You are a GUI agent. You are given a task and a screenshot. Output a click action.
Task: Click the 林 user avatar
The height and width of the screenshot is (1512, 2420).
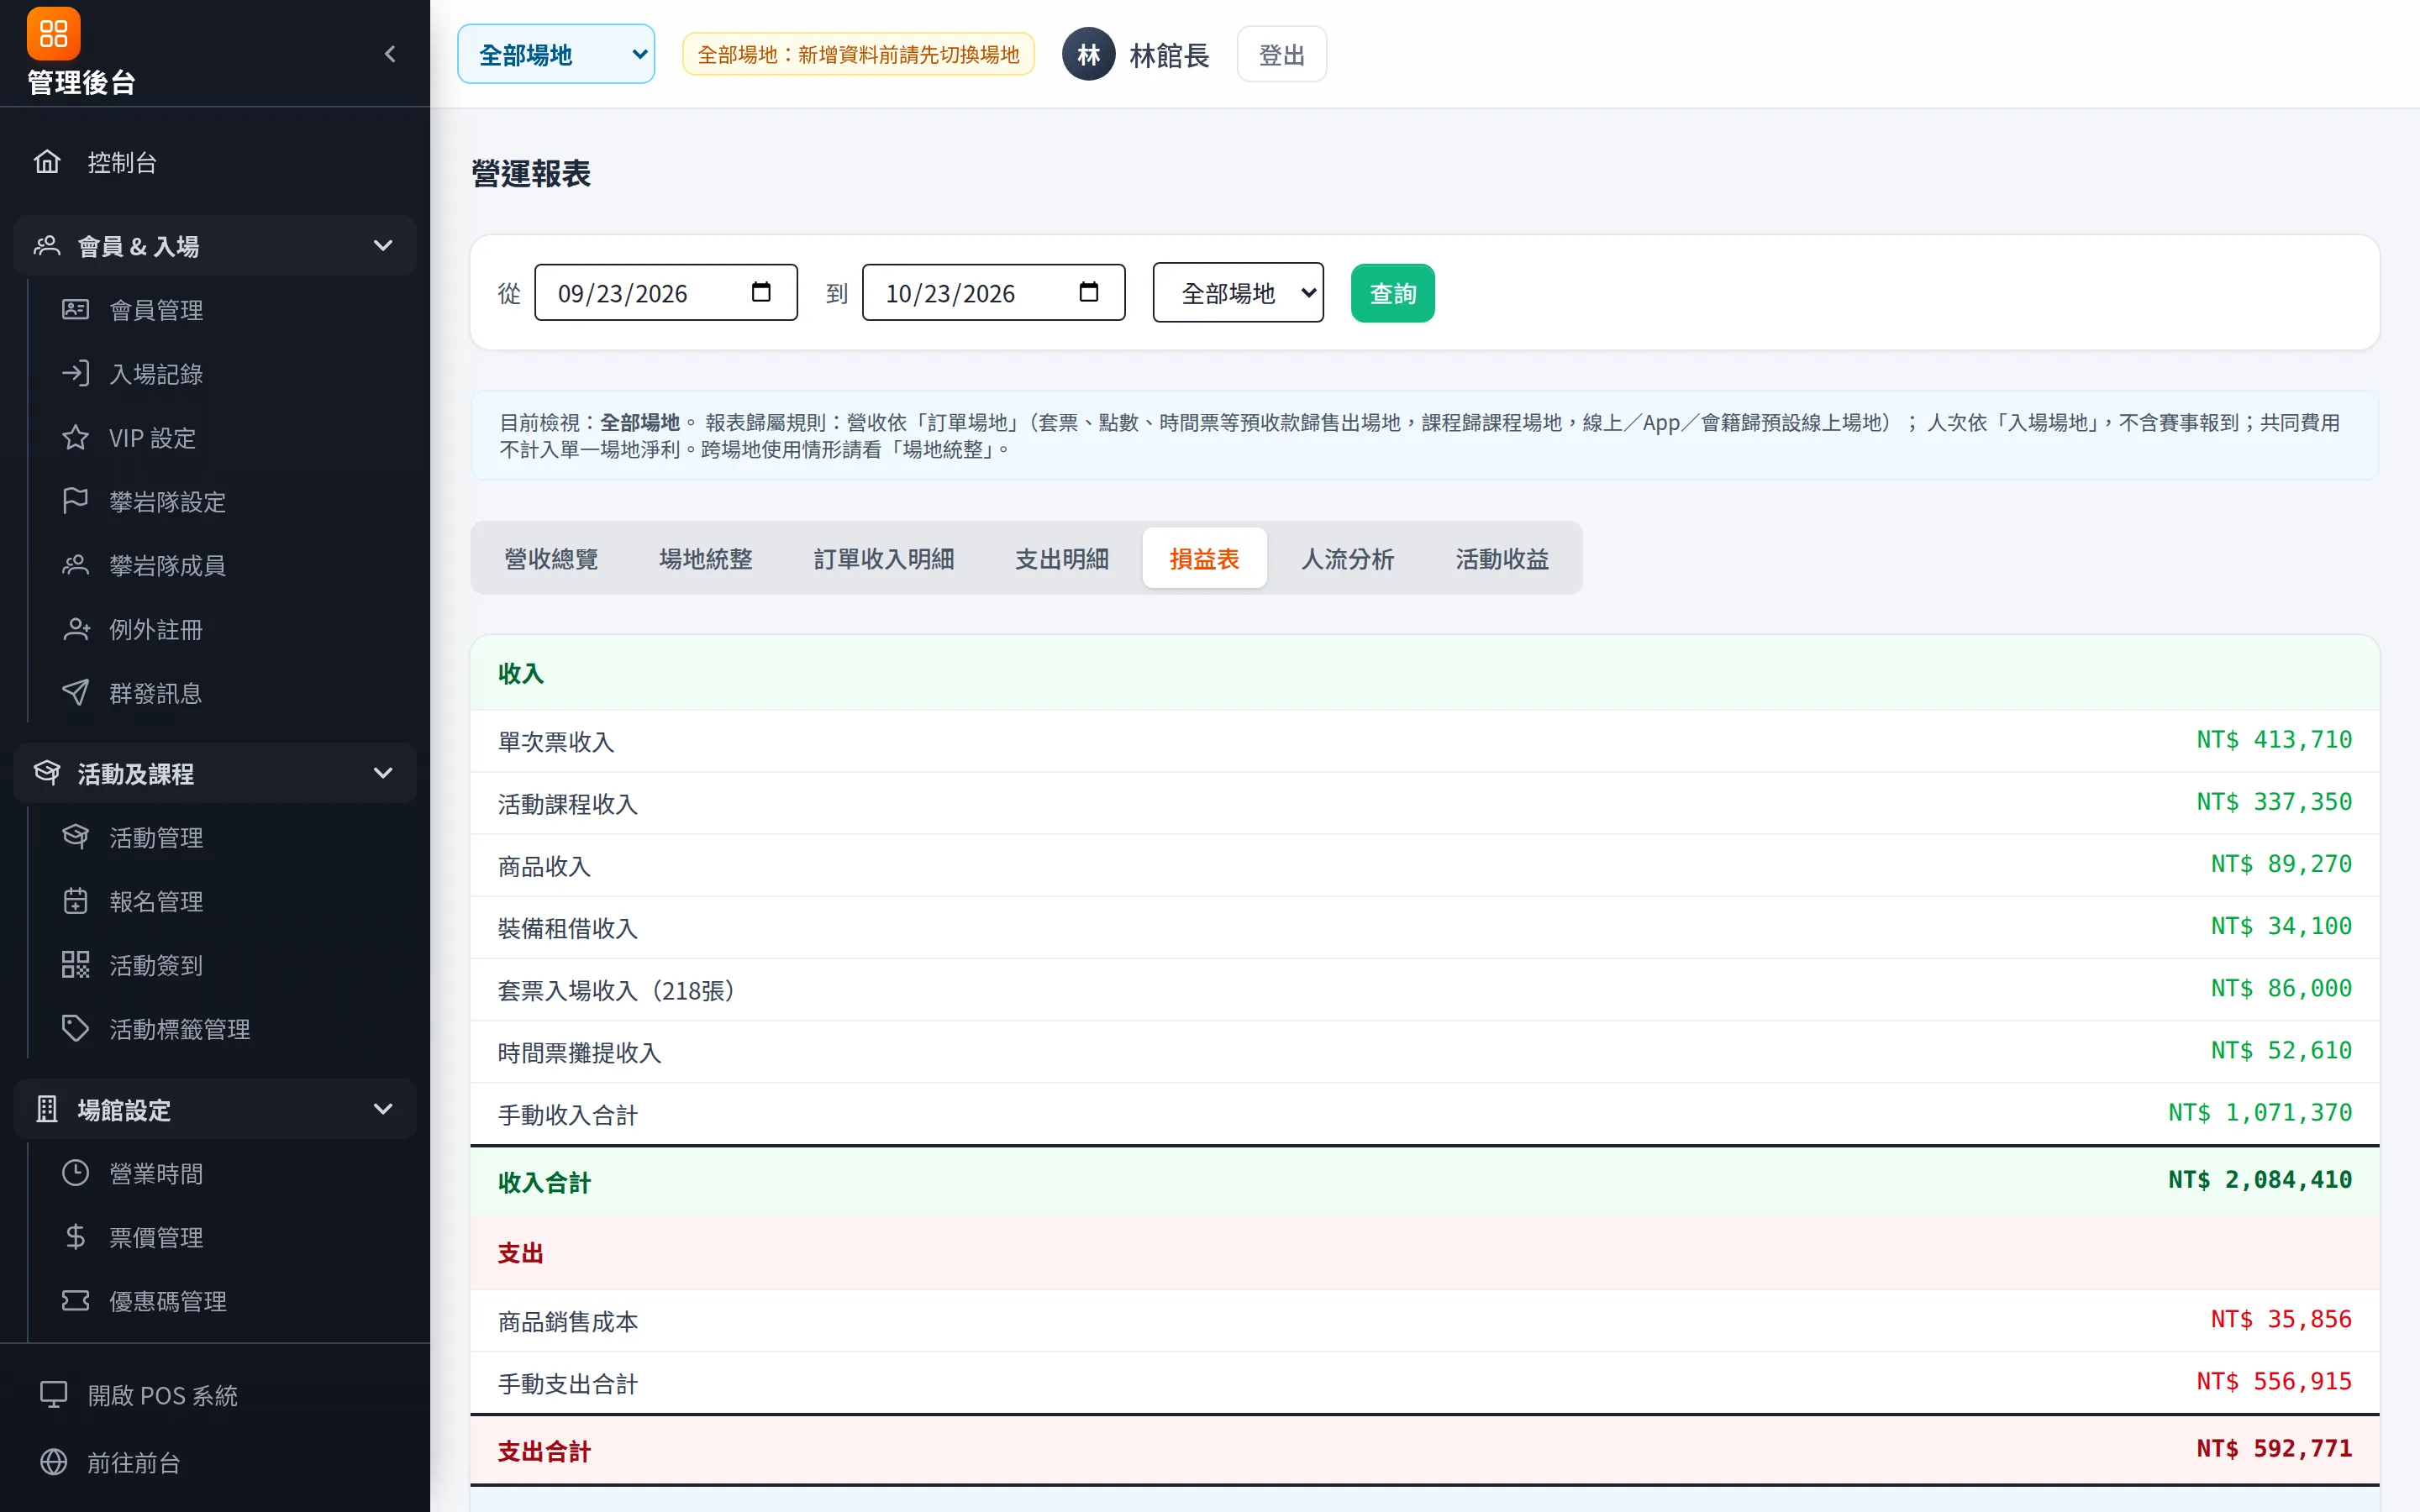click(x=1088, y=54)
